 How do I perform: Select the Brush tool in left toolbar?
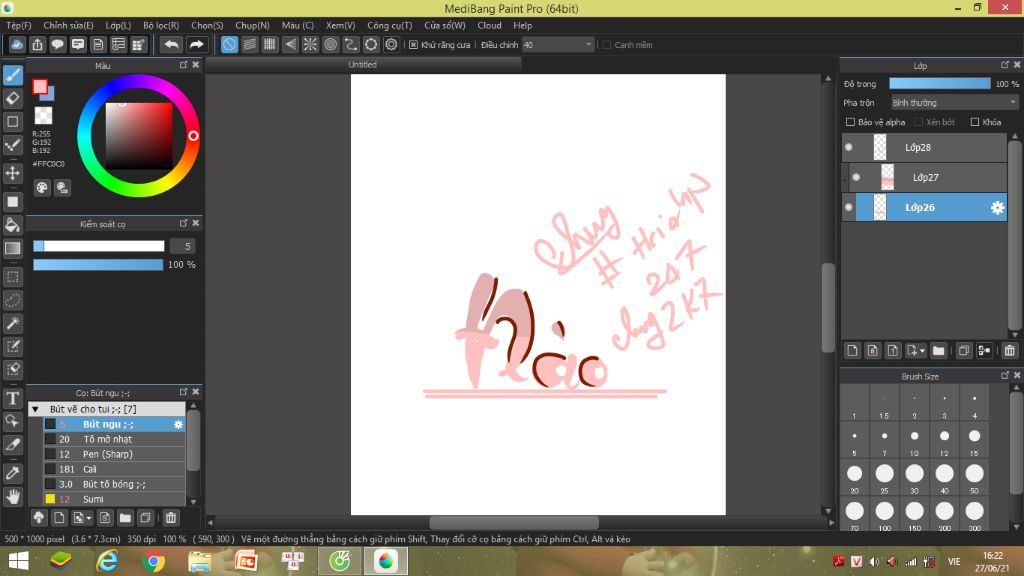pyautogui.click(x=13, y=75)
